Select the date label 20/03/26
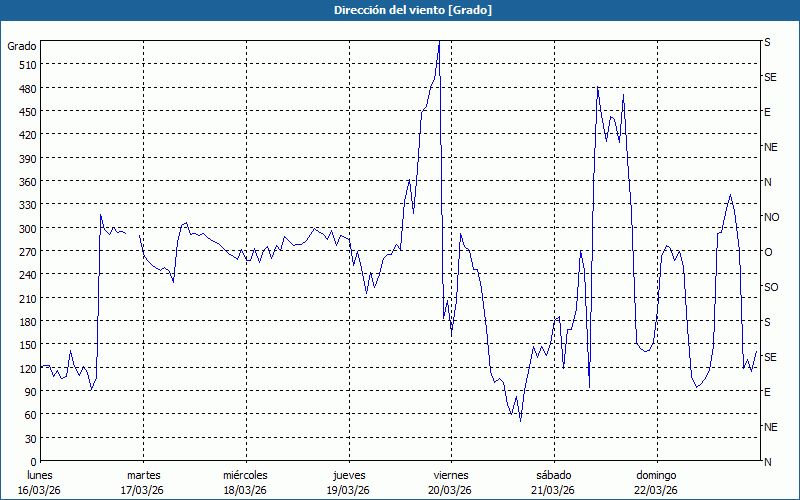 (450, 490)
